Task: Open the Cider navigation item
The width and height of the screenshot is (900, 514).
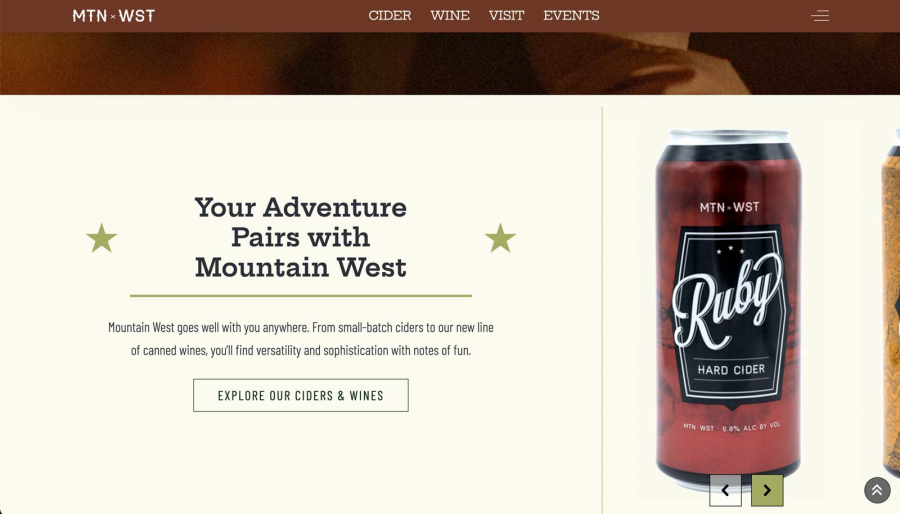Action: 390,15
